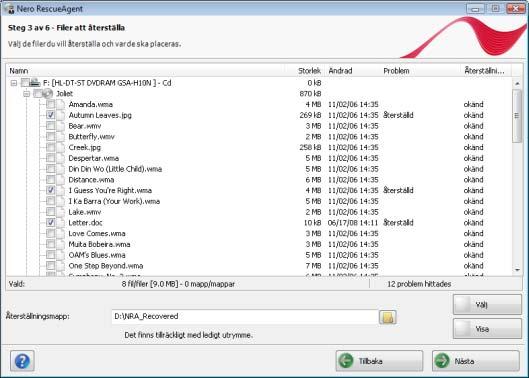
Task: Uncheck the Autumn Leaves.jpg checkbox
Action: pyautogui.click(x=50, y=115)
